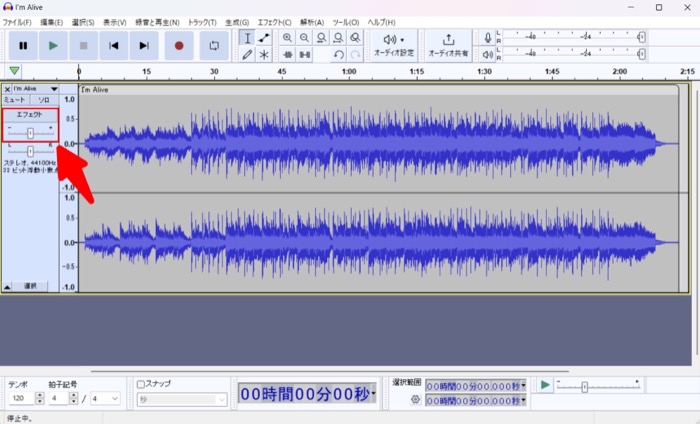Open the 録音と再生(N) menu
The height and width of the screenshot is (424, 700).
tap(157, 22)
